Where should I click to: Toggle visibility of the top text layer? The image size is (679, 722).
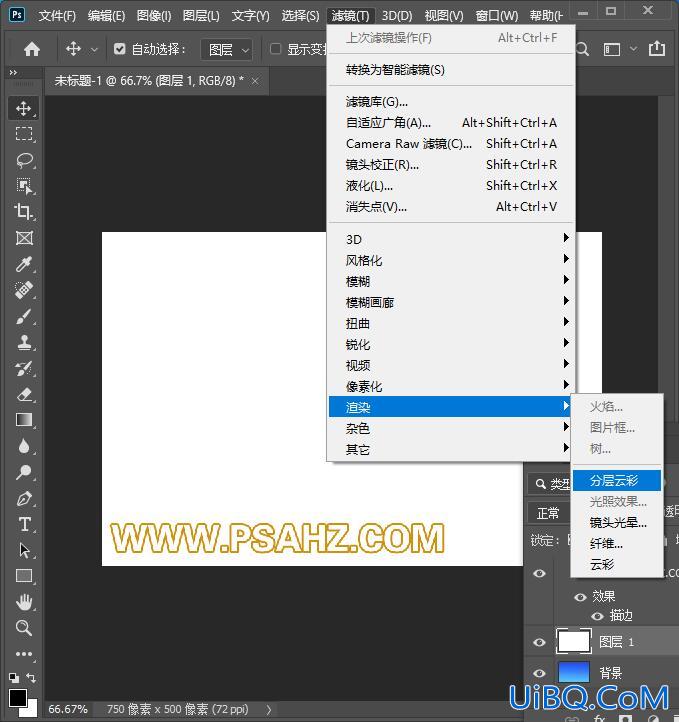pos(540,573)
